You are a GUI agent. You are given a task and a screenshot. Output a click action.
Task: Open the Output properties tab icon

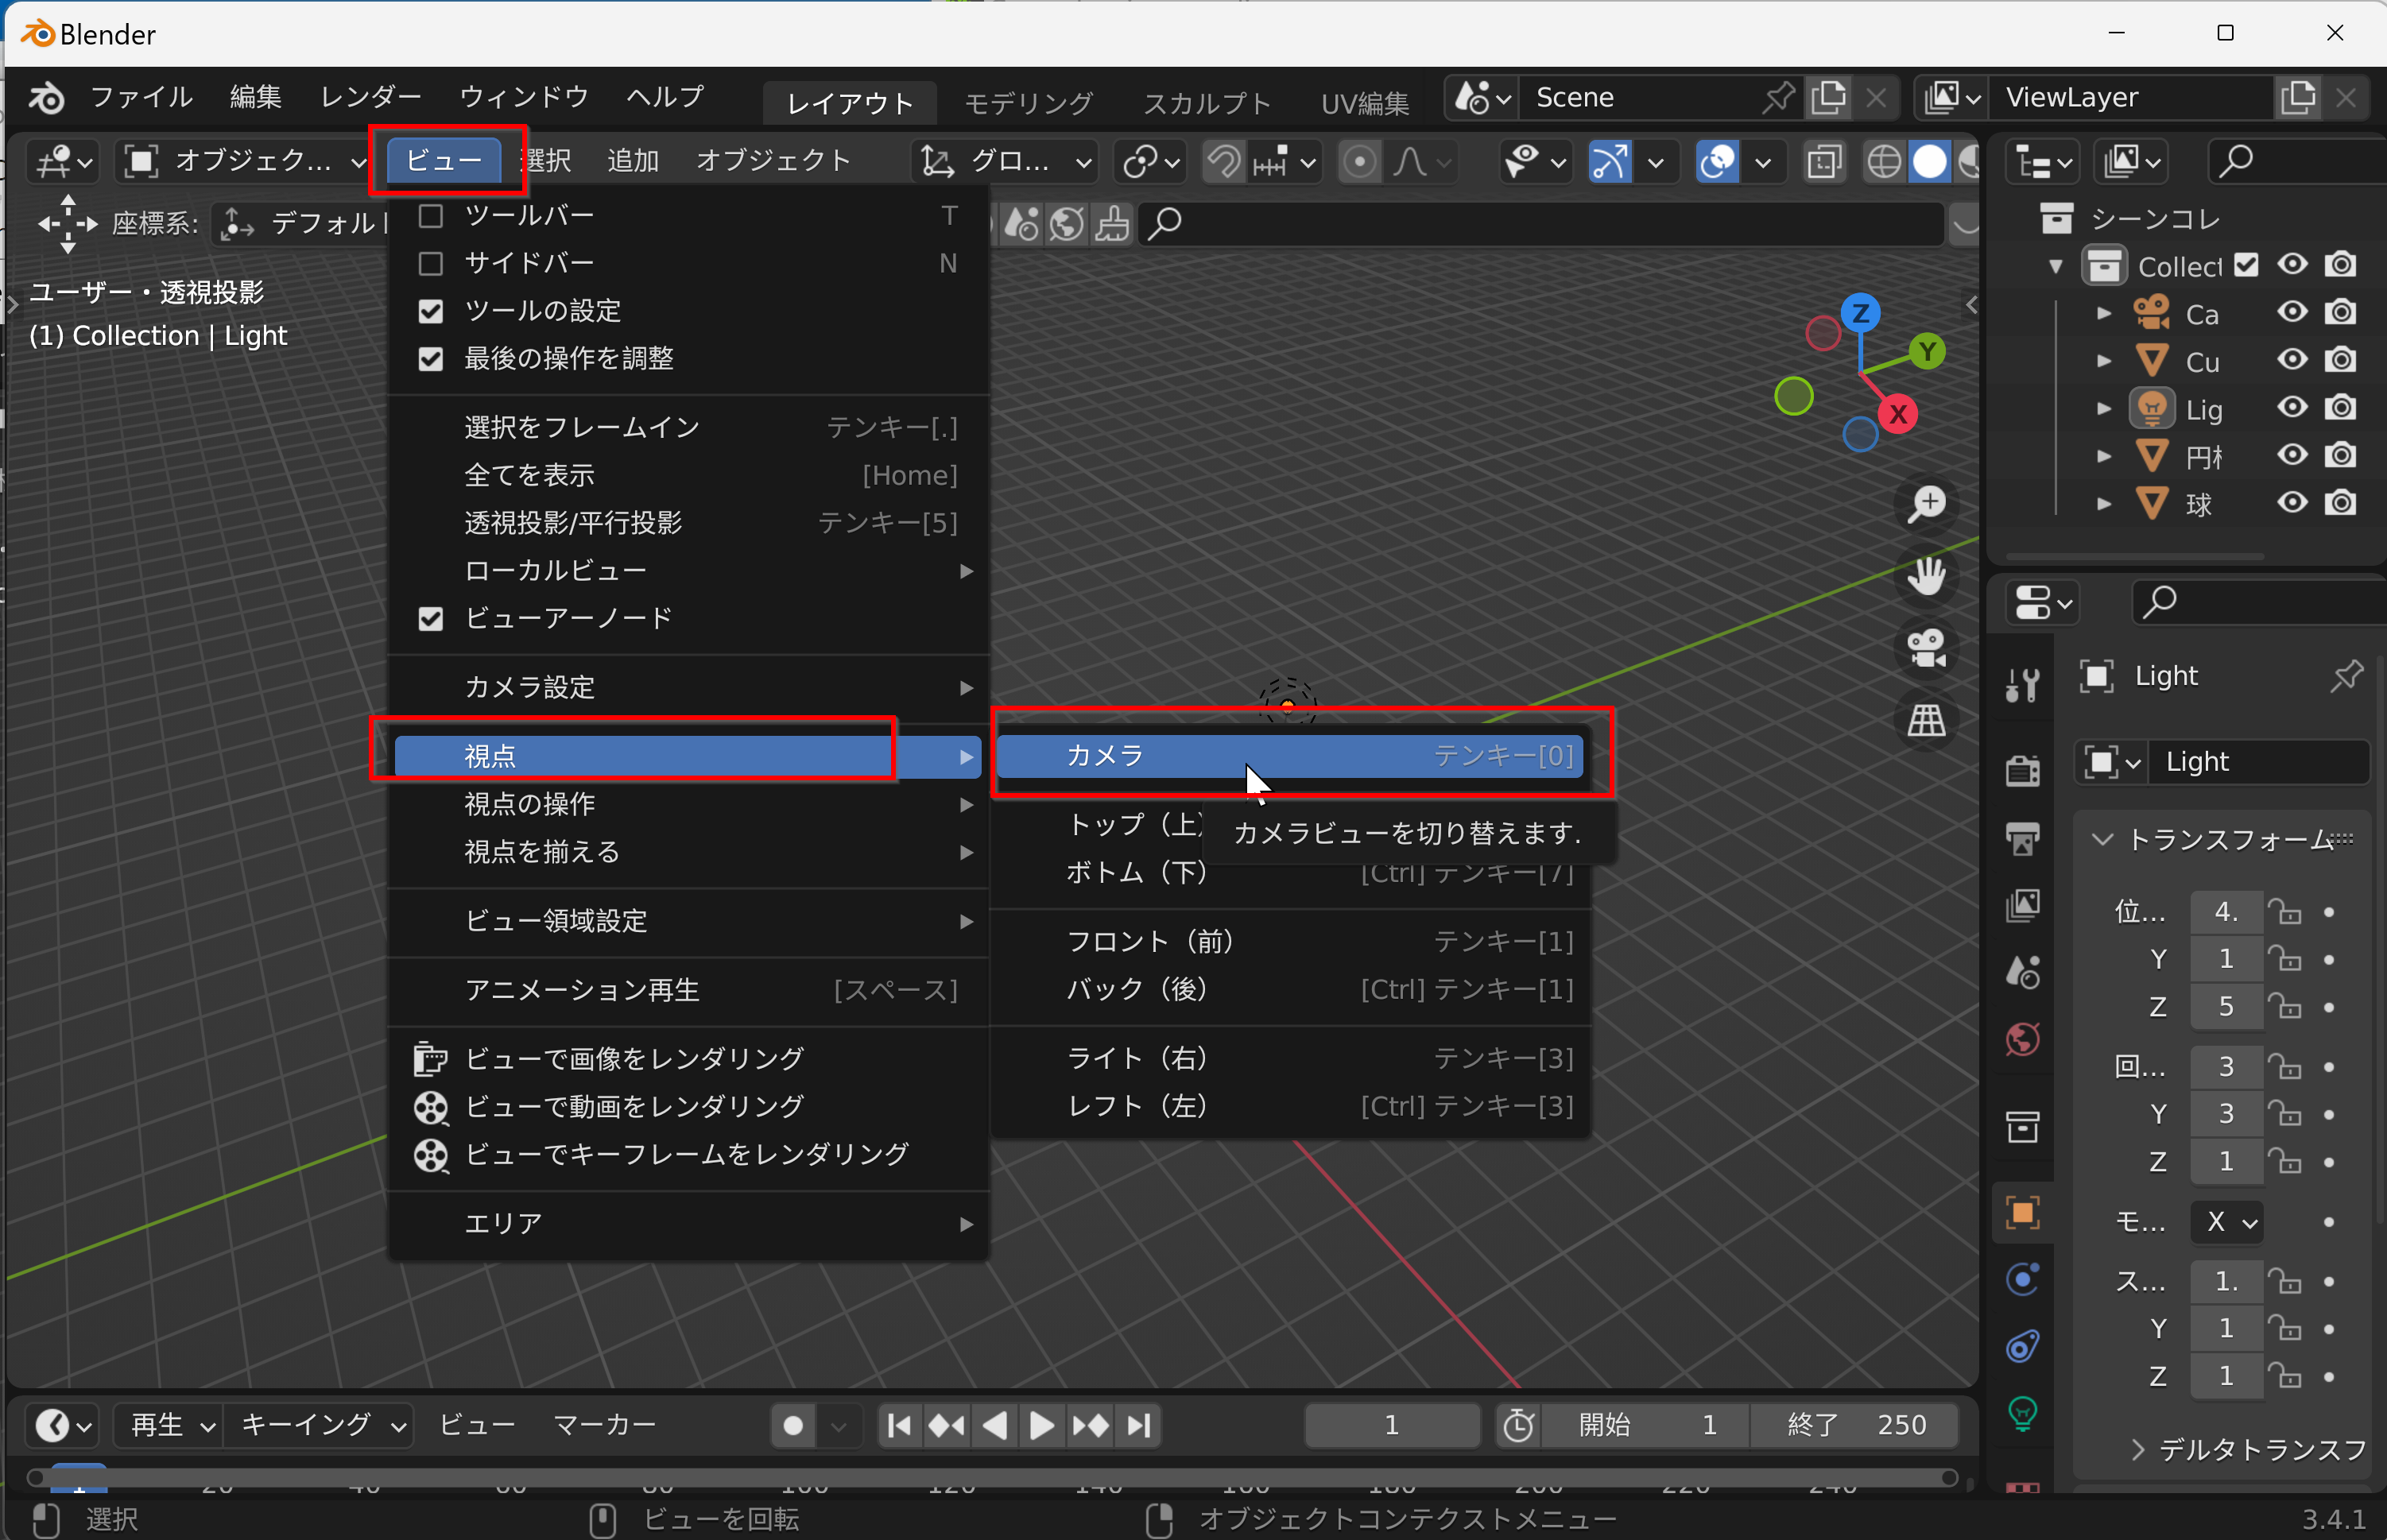2022,838
